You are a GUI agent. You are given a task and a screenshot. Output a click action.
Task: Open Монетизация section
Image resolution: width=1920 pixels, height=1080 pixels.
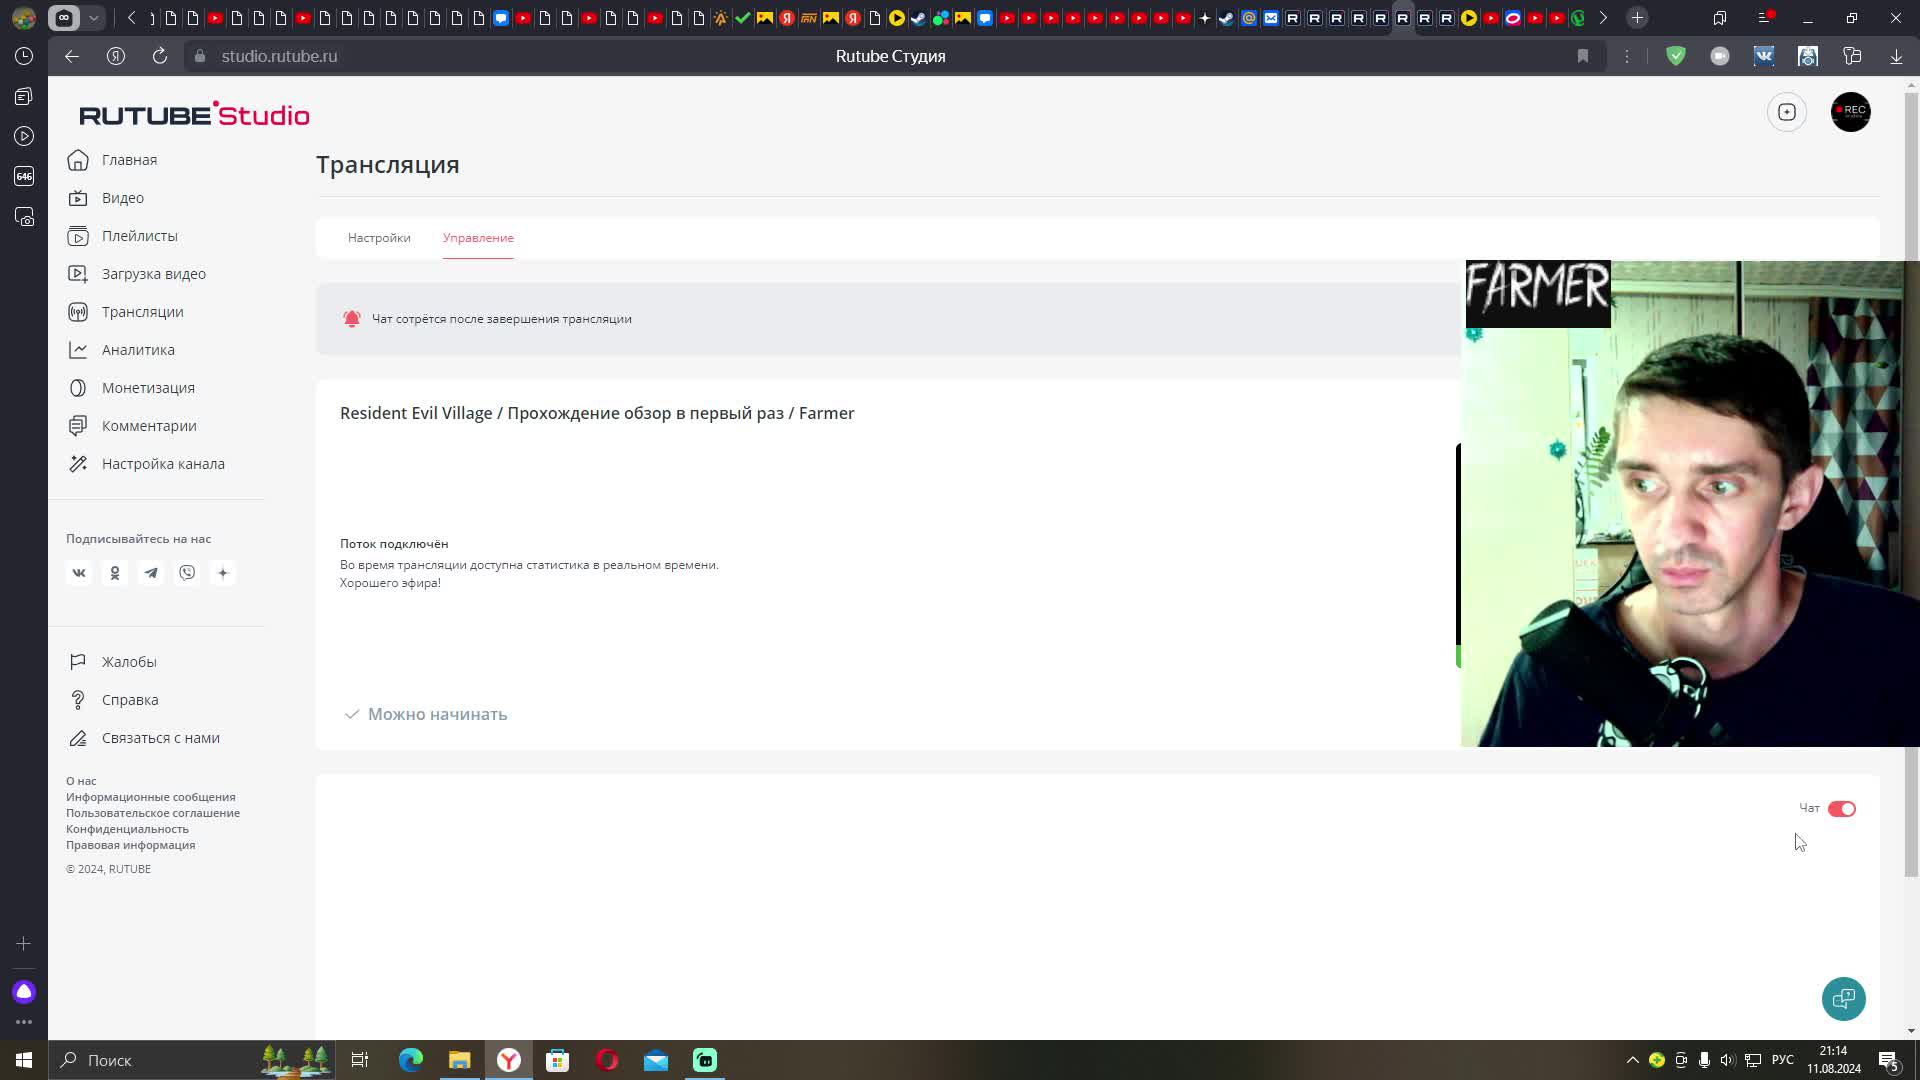coord(131,388)
